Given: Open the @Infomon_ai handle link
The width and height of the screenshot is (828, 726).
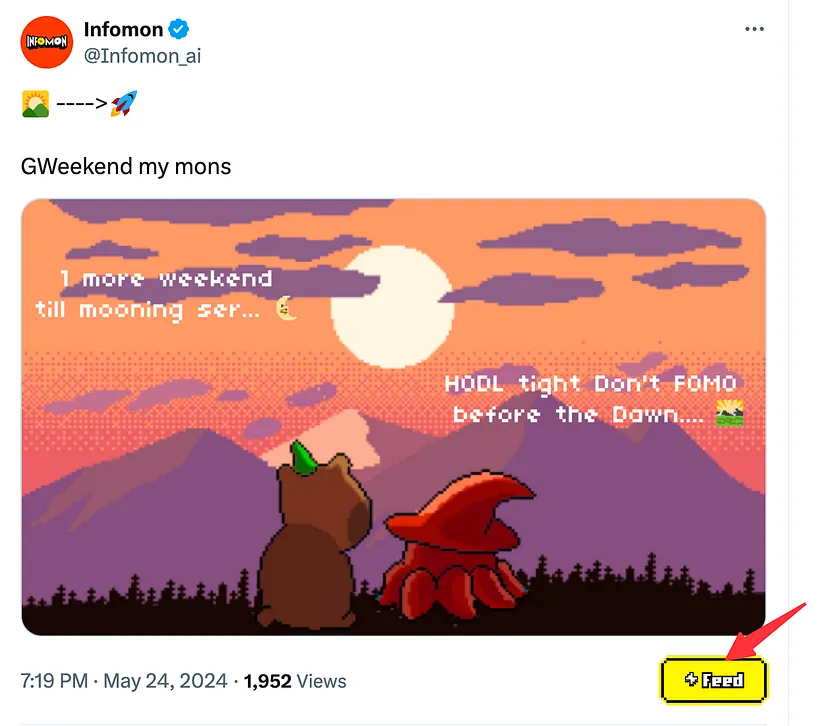Looking at the screenshot, I should click(143, 56).
